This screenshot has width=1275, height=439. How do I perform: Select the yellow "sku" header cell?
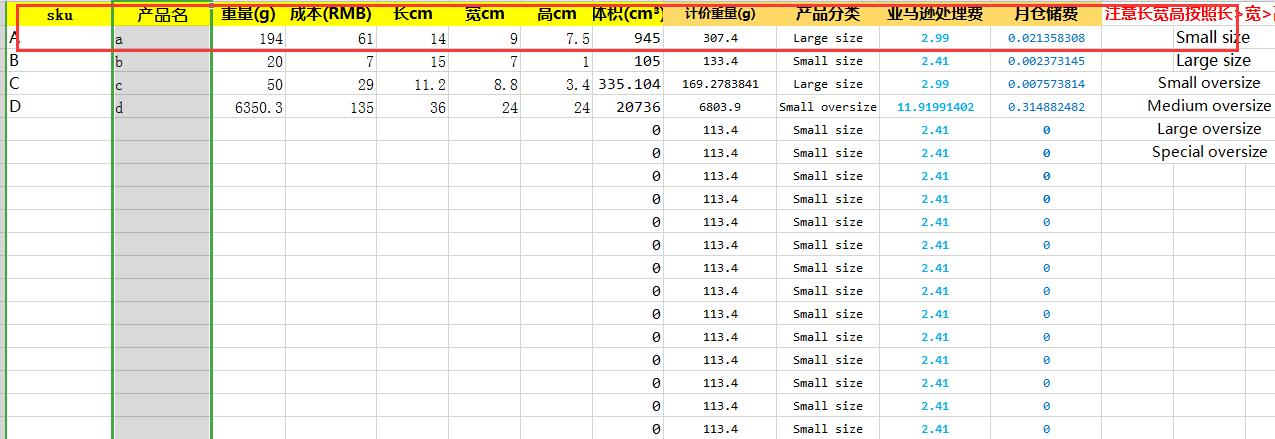(x=59, y=15)
